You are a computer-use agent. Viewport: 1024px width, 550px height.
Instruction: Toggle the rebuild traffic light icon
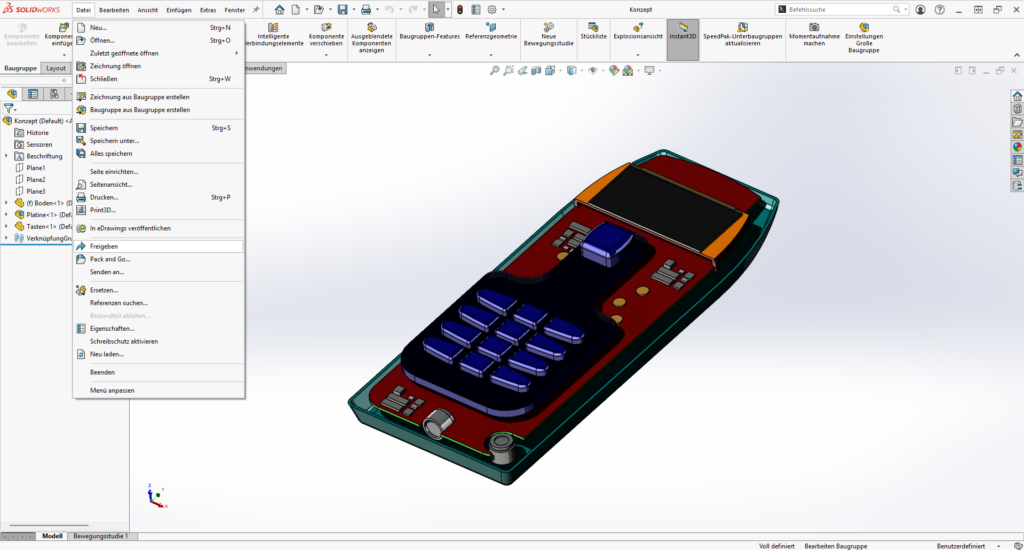coord(459,9)
